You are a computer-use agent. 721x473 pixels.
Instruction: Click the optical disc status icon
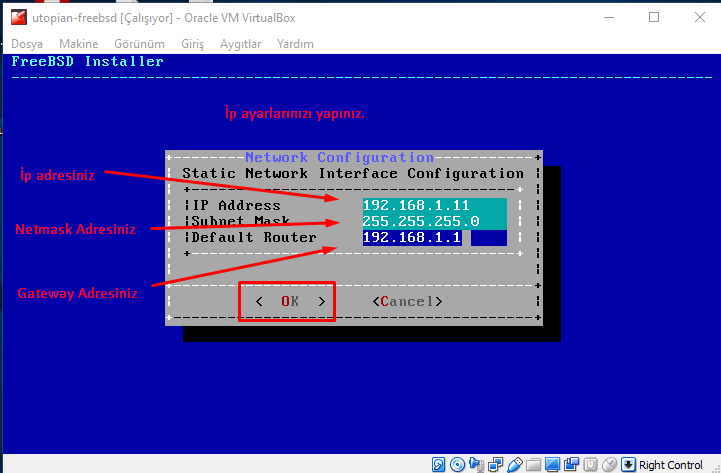458,465
